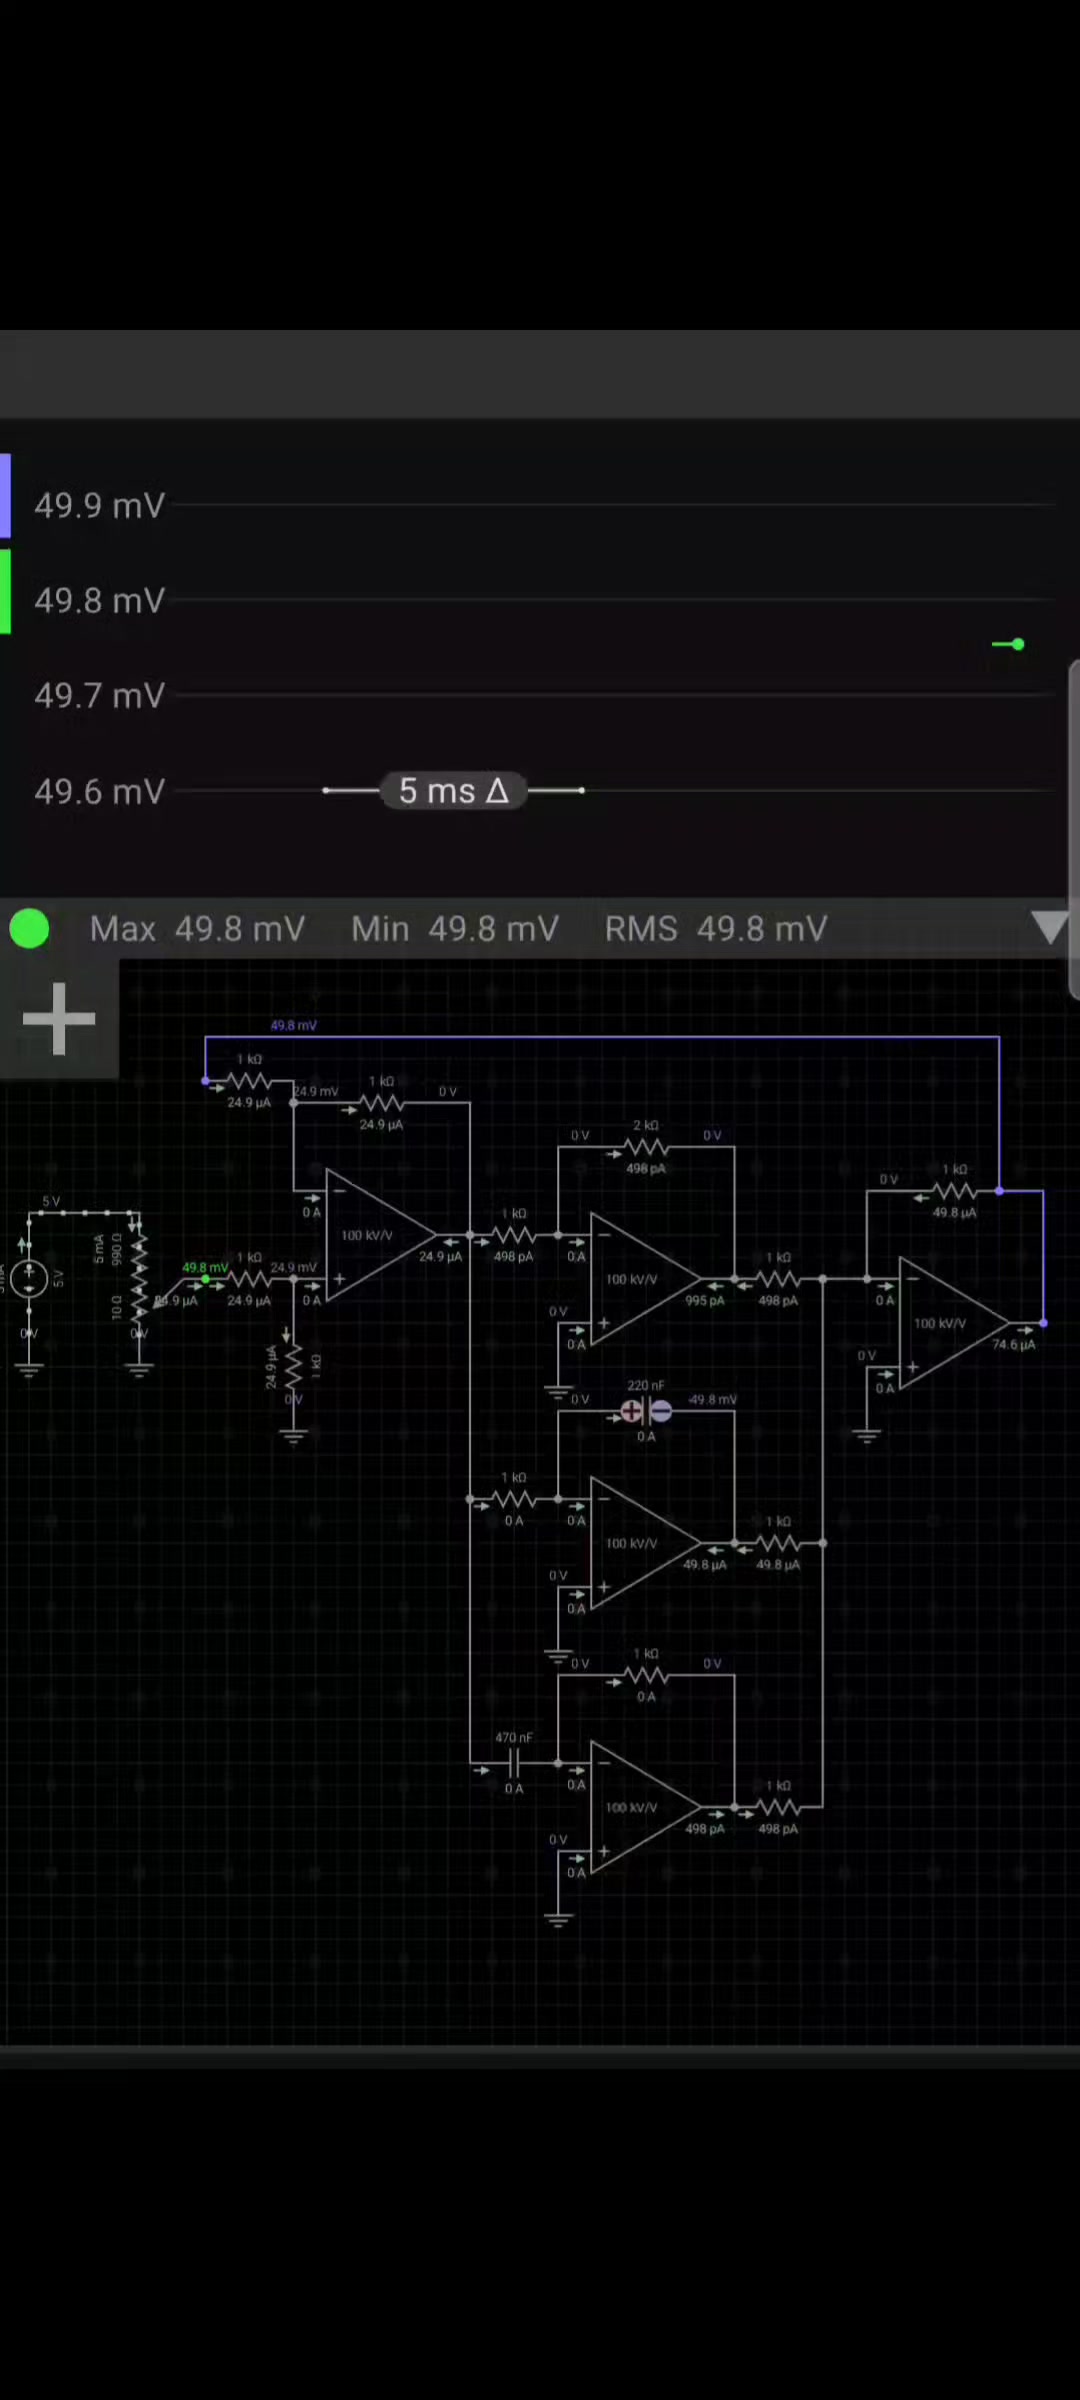This screenshot has width=1080, height=2400.
Task: Tap the -49.8 mV label beside 220 nF capacitor
Action: point(712,1400)
